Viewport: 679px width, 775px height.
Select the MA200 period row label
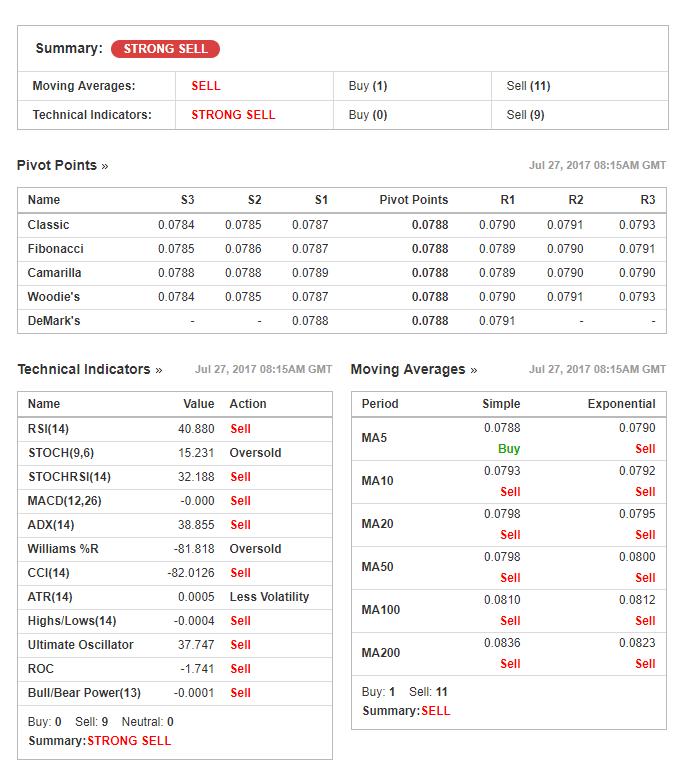(x=381, y=653)
